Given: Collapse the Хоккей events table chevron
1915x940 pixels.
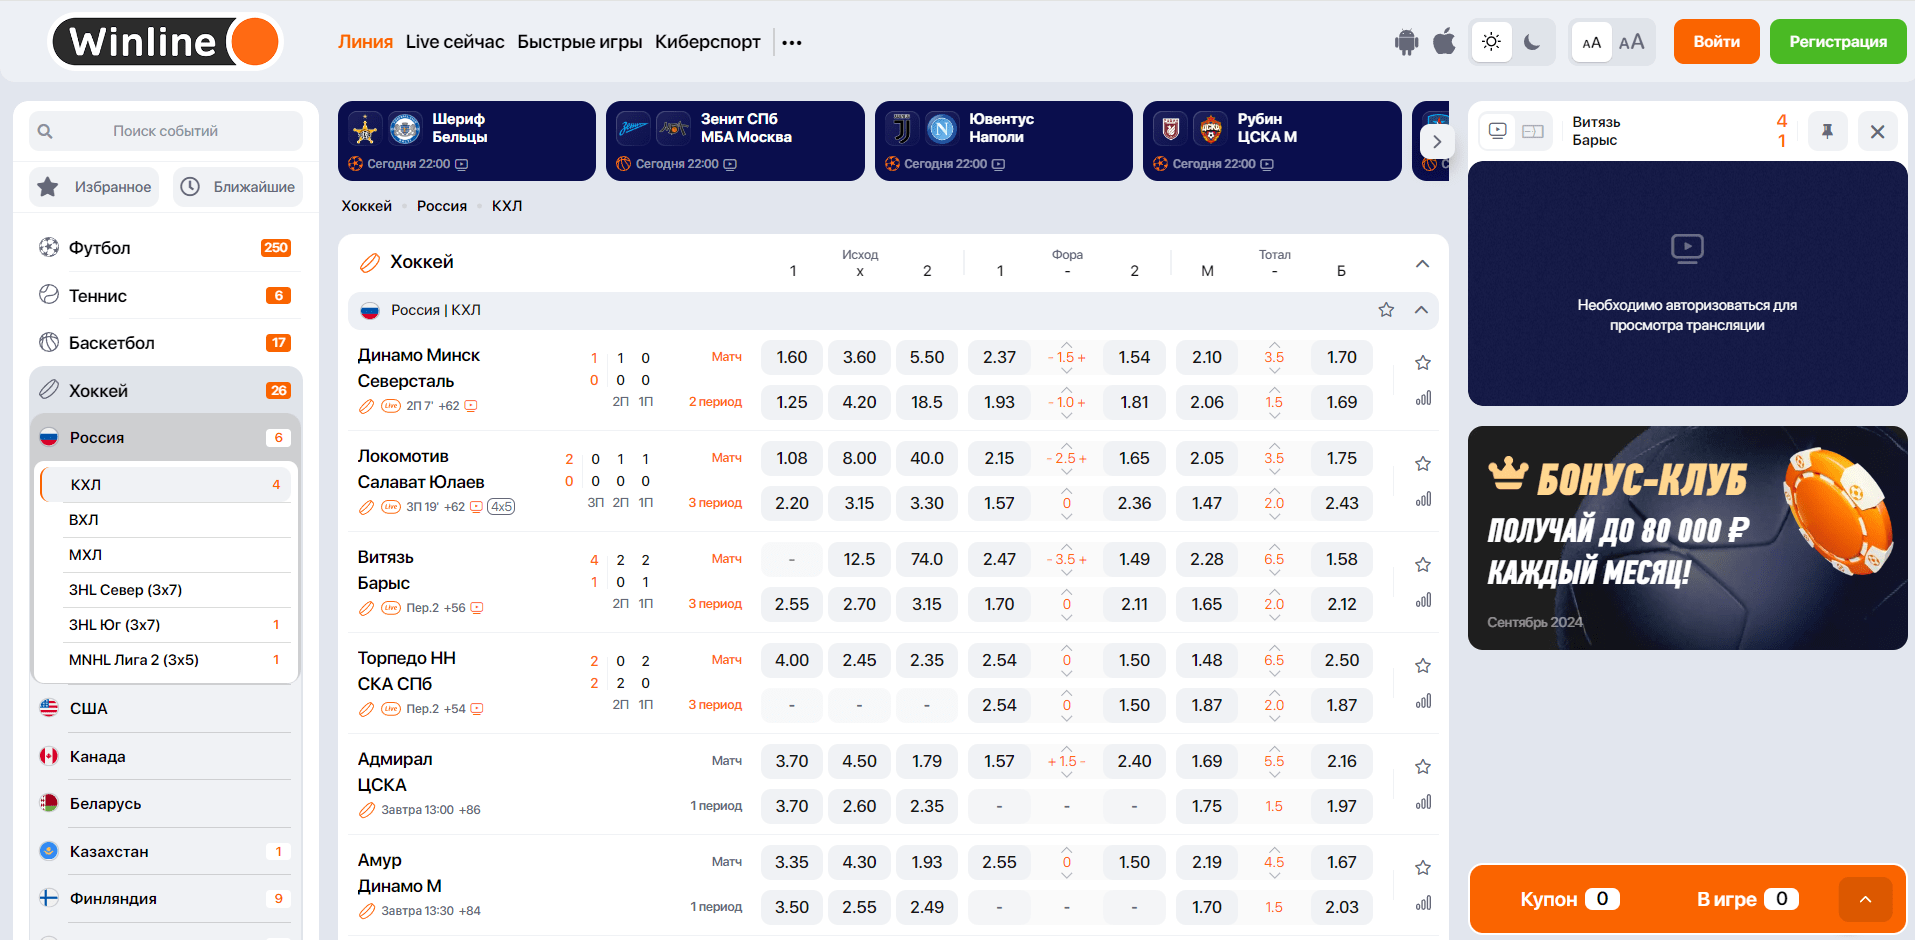Looking at the screenshot, I should [1422, 264].
